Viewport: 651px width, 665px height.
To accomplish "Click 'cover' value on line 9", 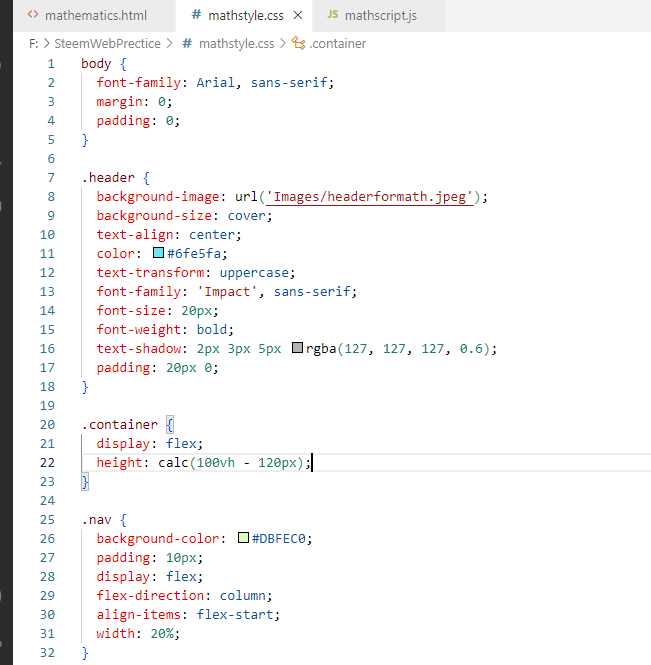I will tap(247, 215).
